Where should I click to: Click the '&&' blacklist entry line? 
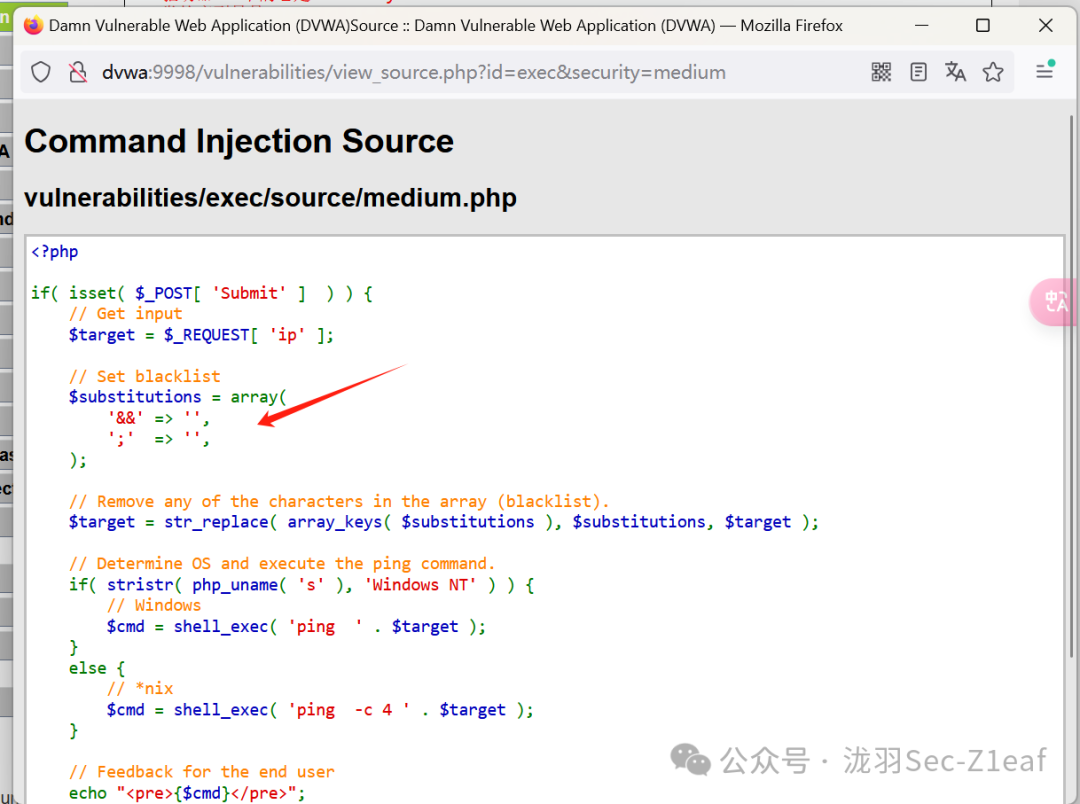click(158, 418)
